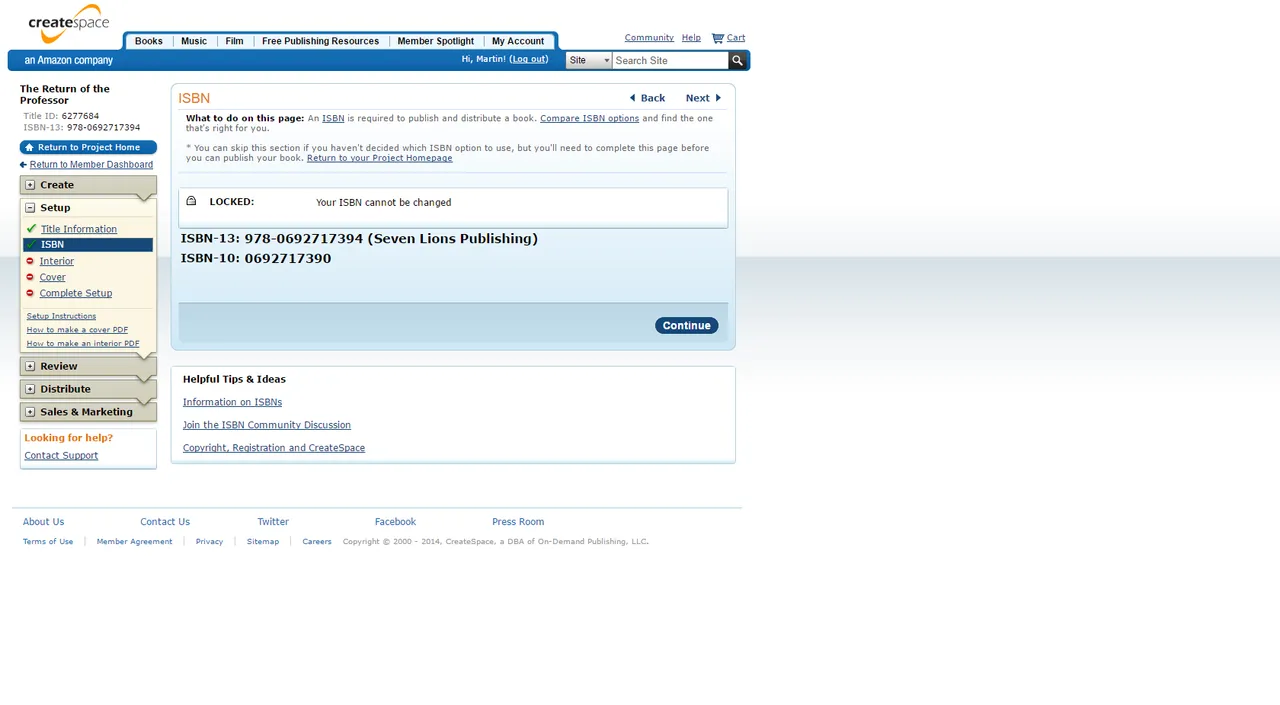Screen dimensions: 1280x705
Task: Click About Us footer link
Action: [43, 522]
